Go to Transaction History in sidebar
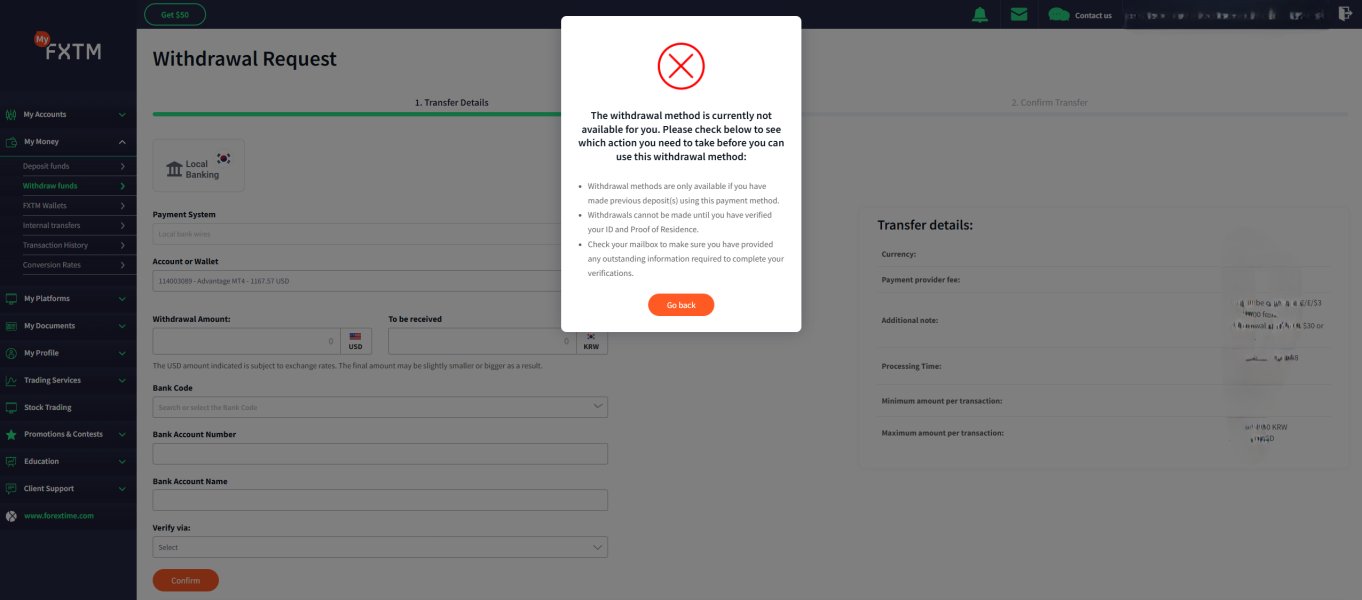Image resolution: width=1362 pixels, height=600 pixels. coord(56,245)
